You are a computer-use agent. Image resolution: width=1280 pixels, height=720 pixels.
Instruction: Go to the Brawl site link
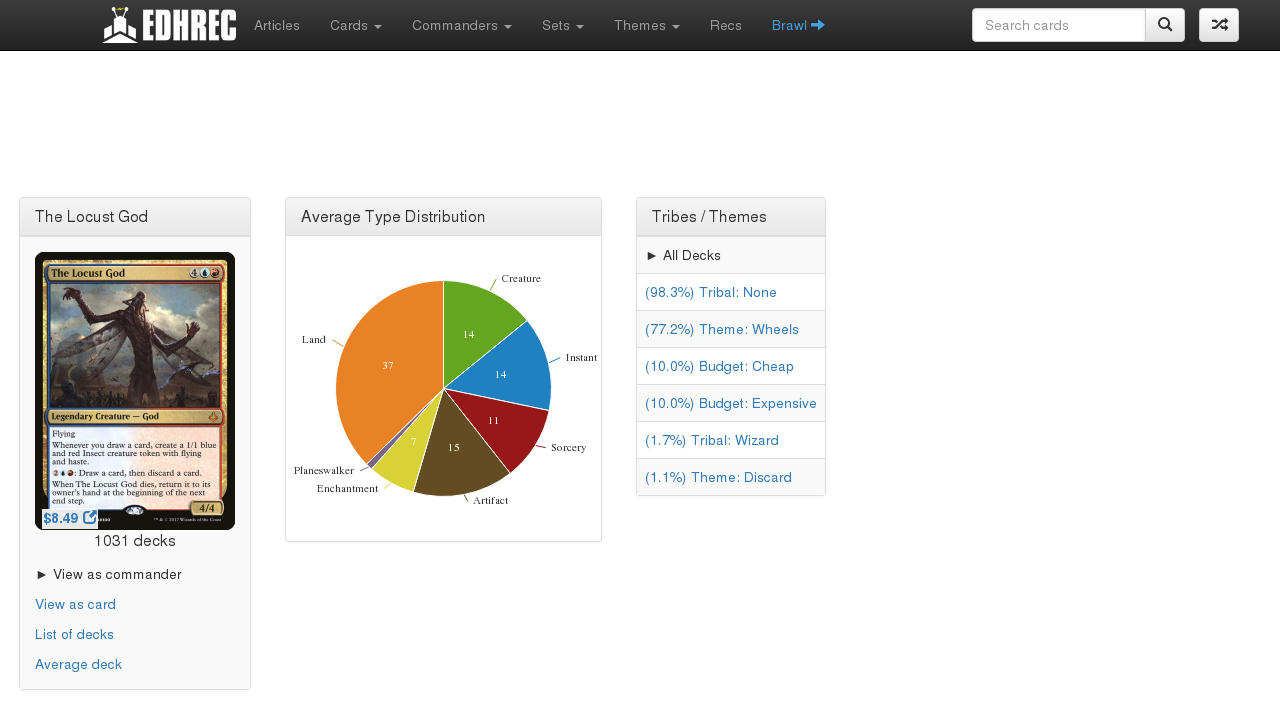pyautogui.click(x=798, y=25)
